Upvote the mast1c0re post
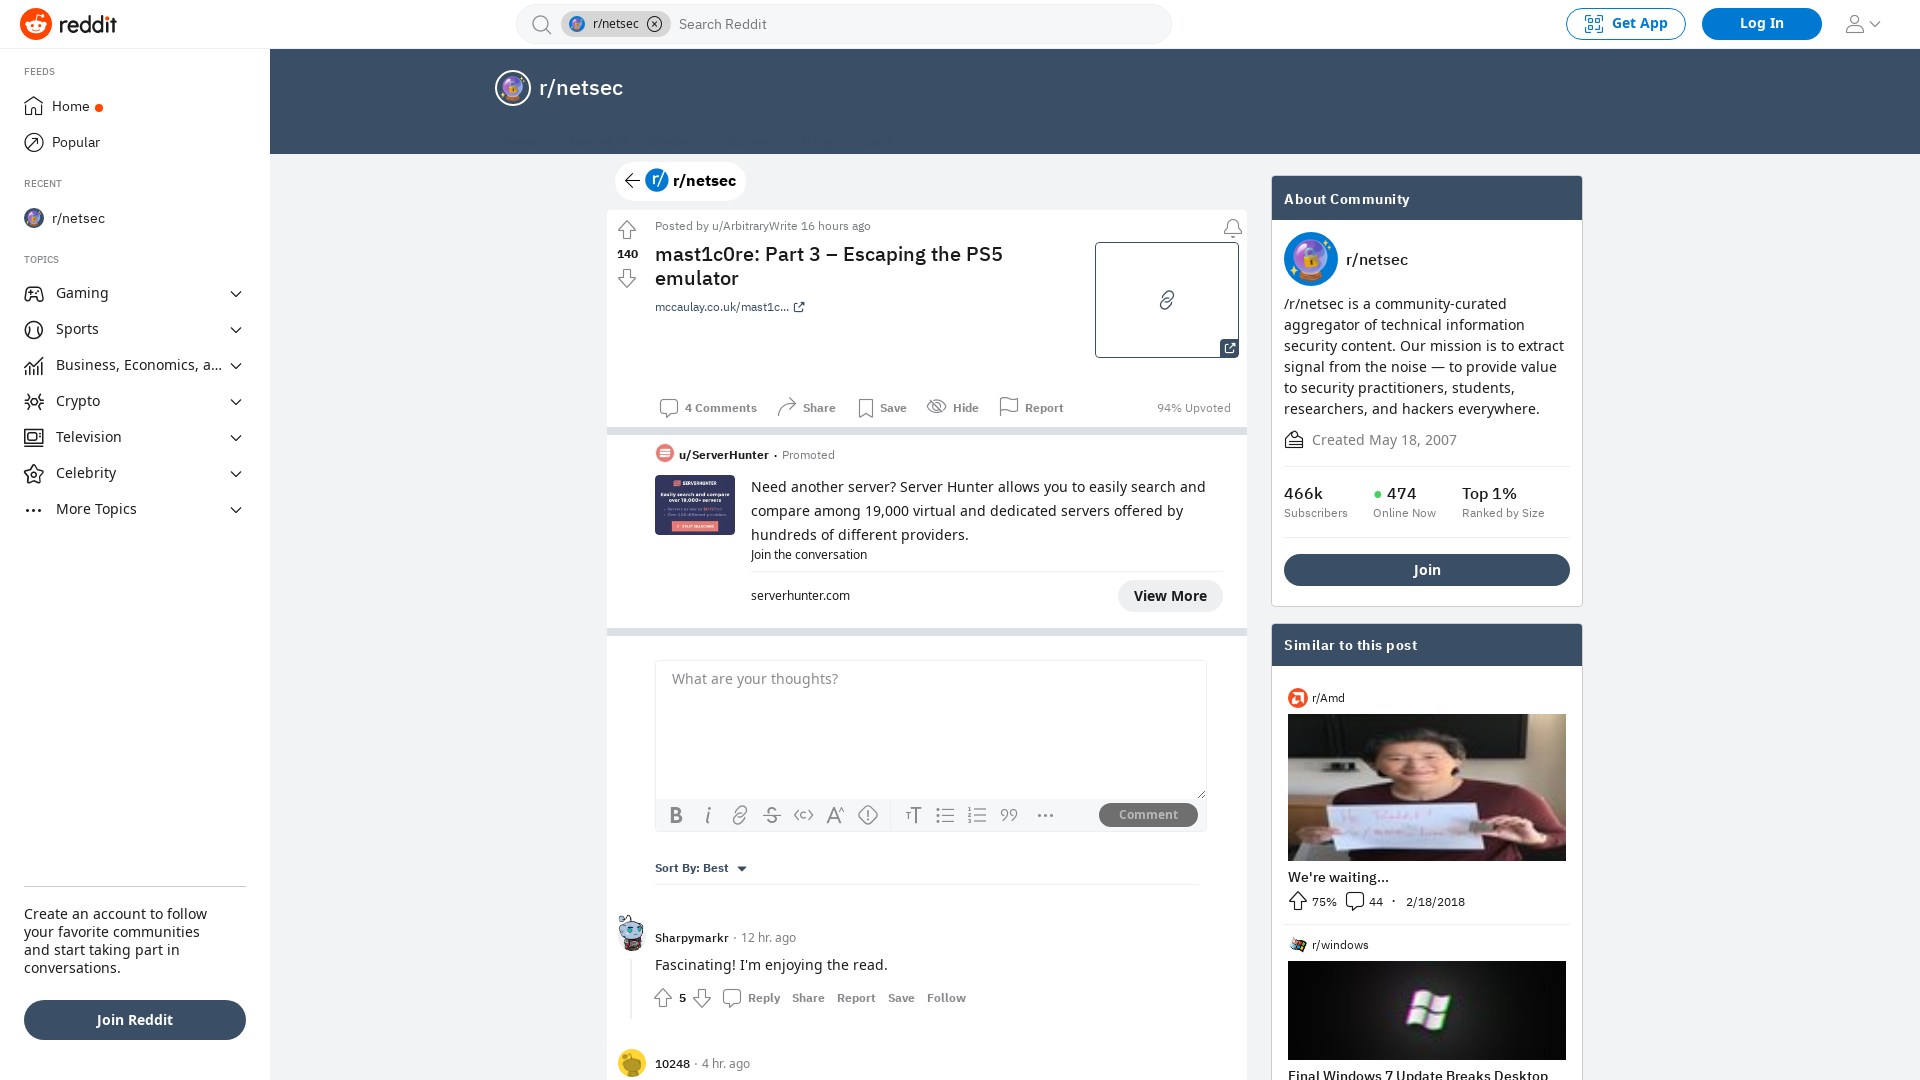Image resolution: width=1920 pixels, height=1080 pixels. (627, 230)
